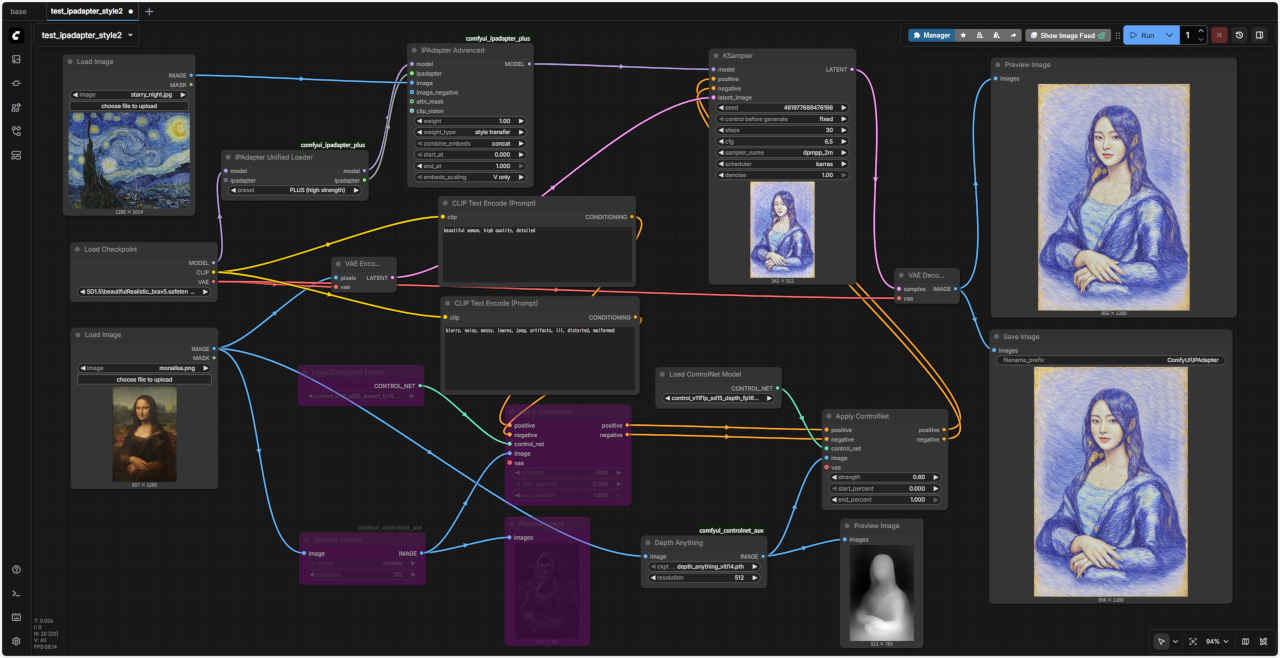1280x658 pixels.
Task: Open the 94% zoom level dropdown
Action: (x=1218, y=641)
